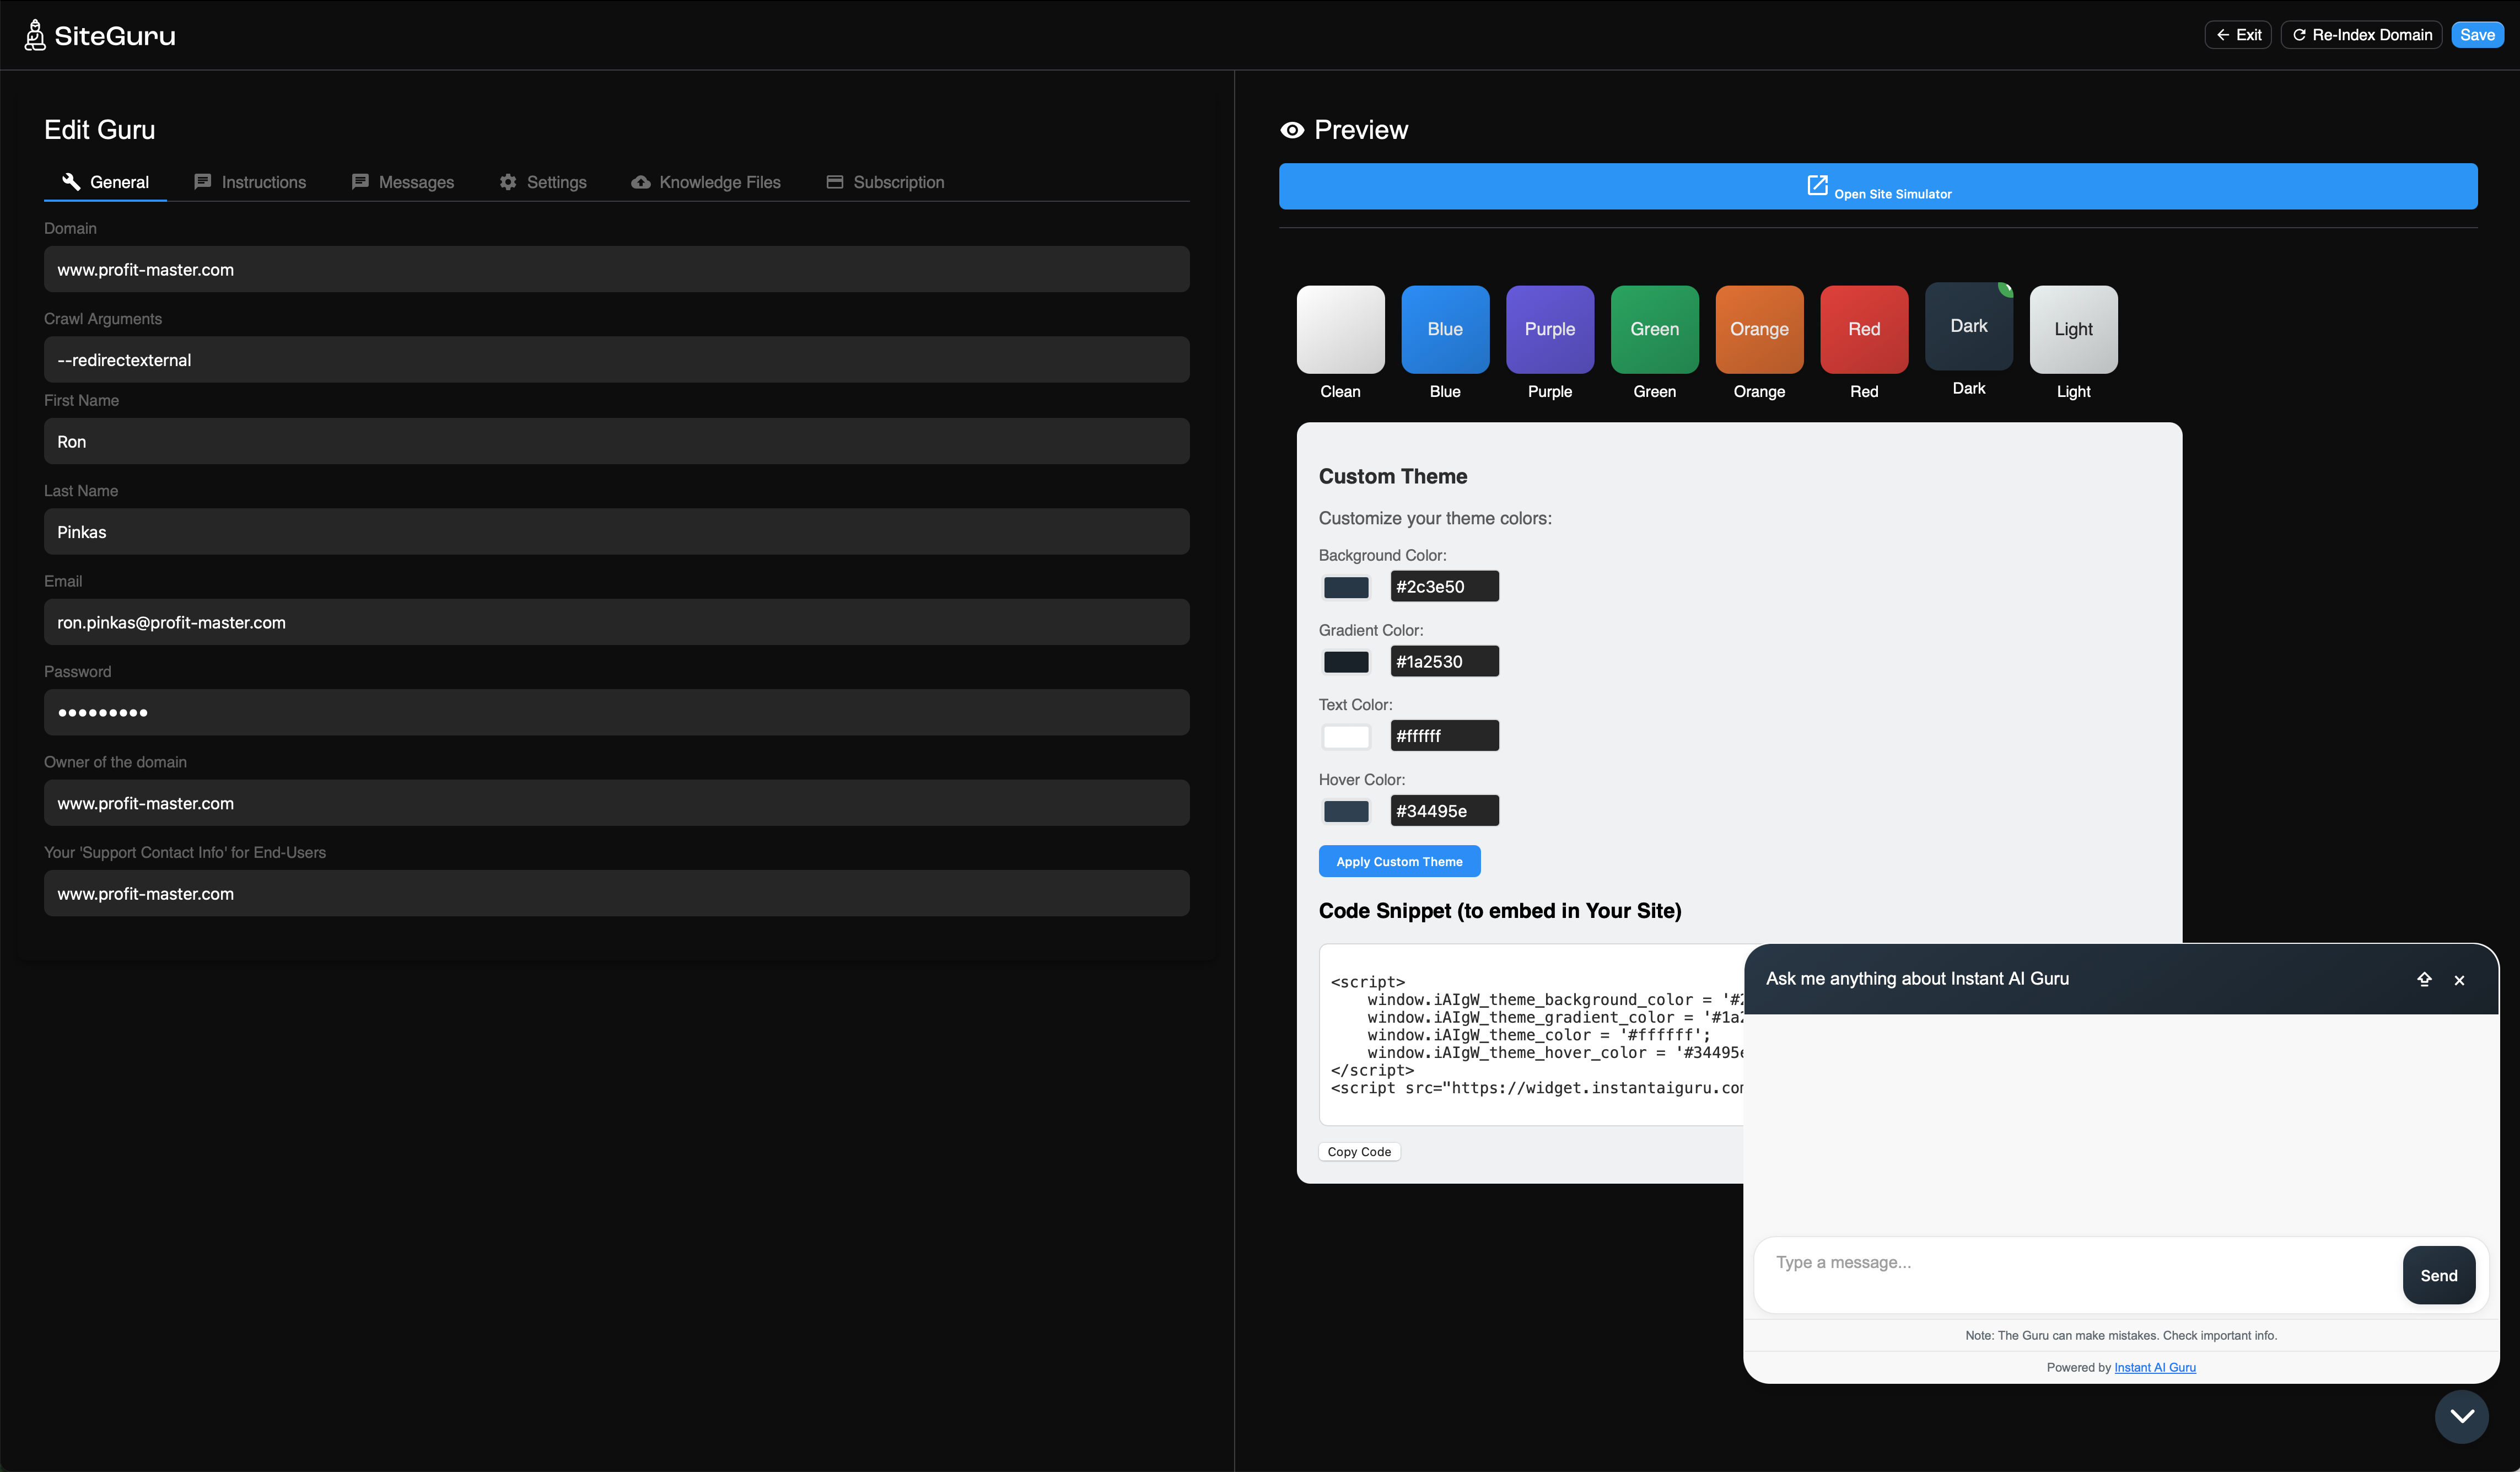Open the Background Color swatch picker
2520x1472 pixels.
[1346, 587]
